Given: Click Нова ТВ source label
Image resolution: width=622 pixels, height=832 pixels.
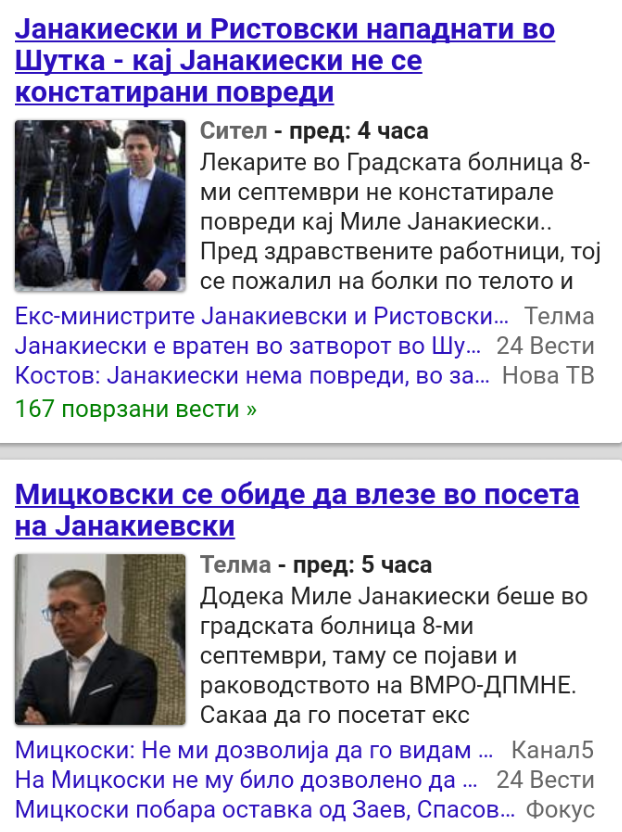Looking at the screenshot, I should 548,376.
